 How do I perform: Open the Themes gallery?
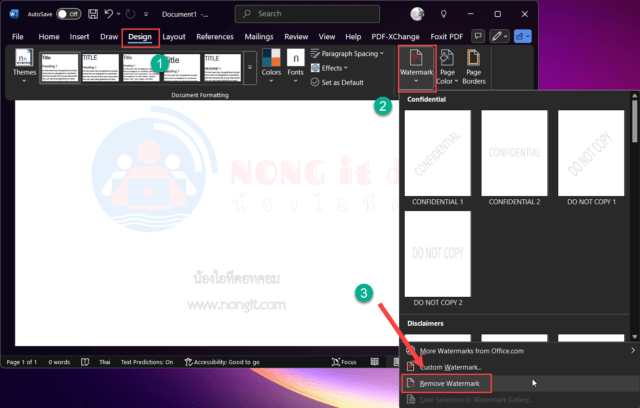[24, 66]
